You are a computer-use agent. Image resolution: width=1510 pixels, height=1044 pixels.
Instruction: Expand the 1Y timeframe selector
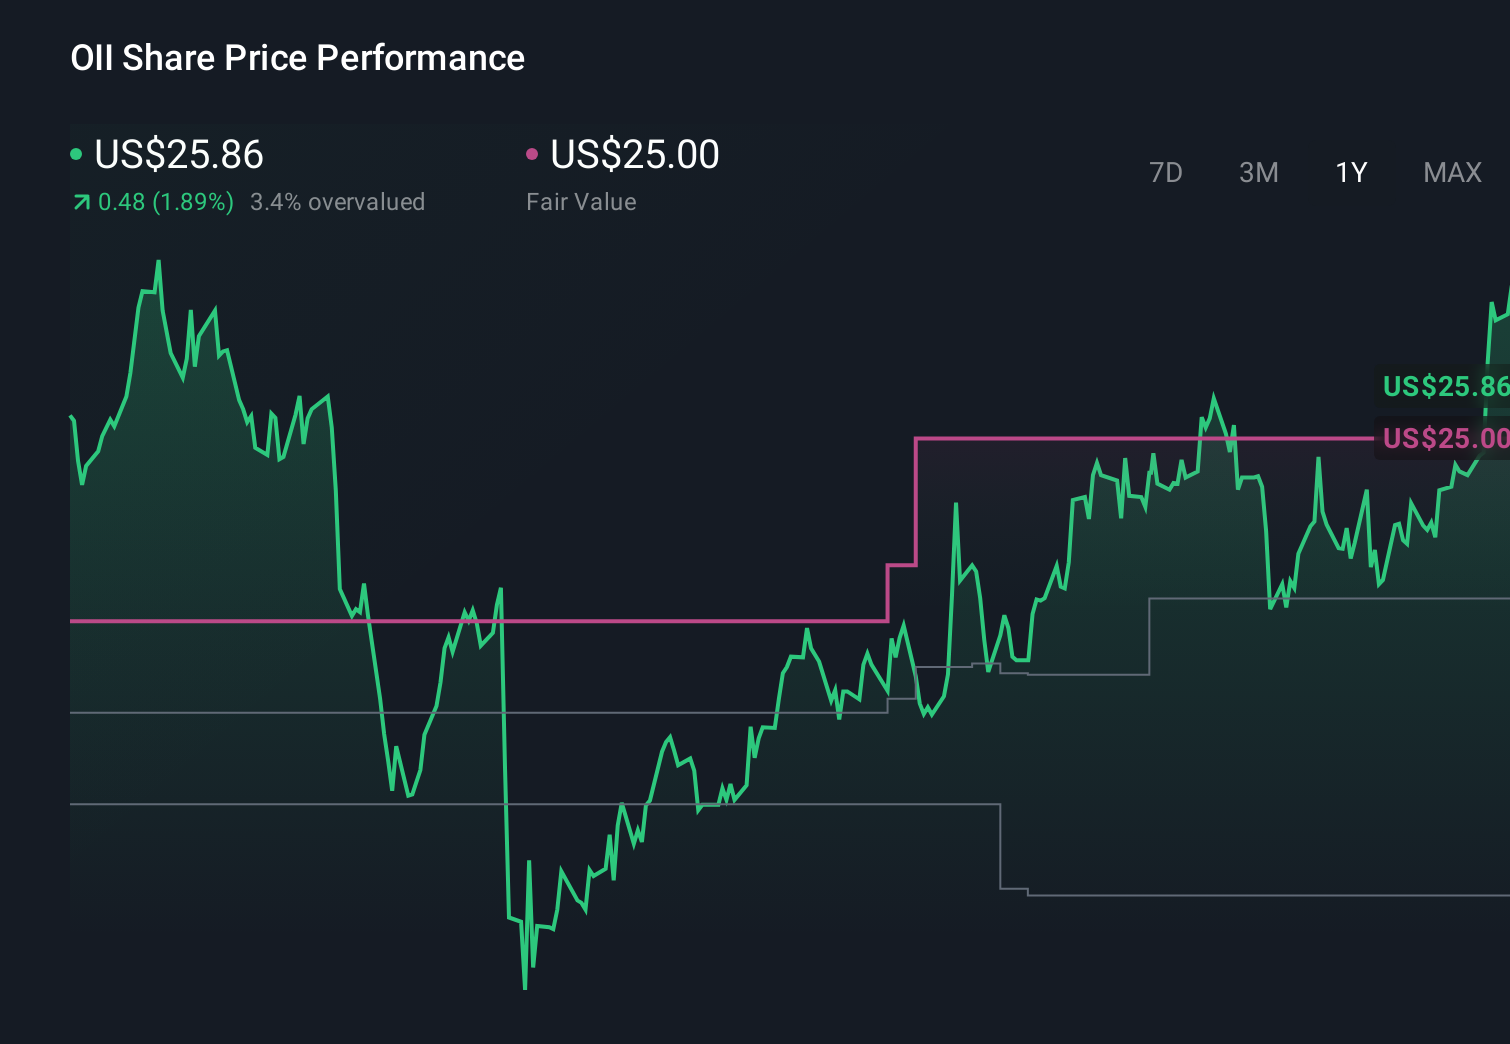click(x=1350, y=172)
